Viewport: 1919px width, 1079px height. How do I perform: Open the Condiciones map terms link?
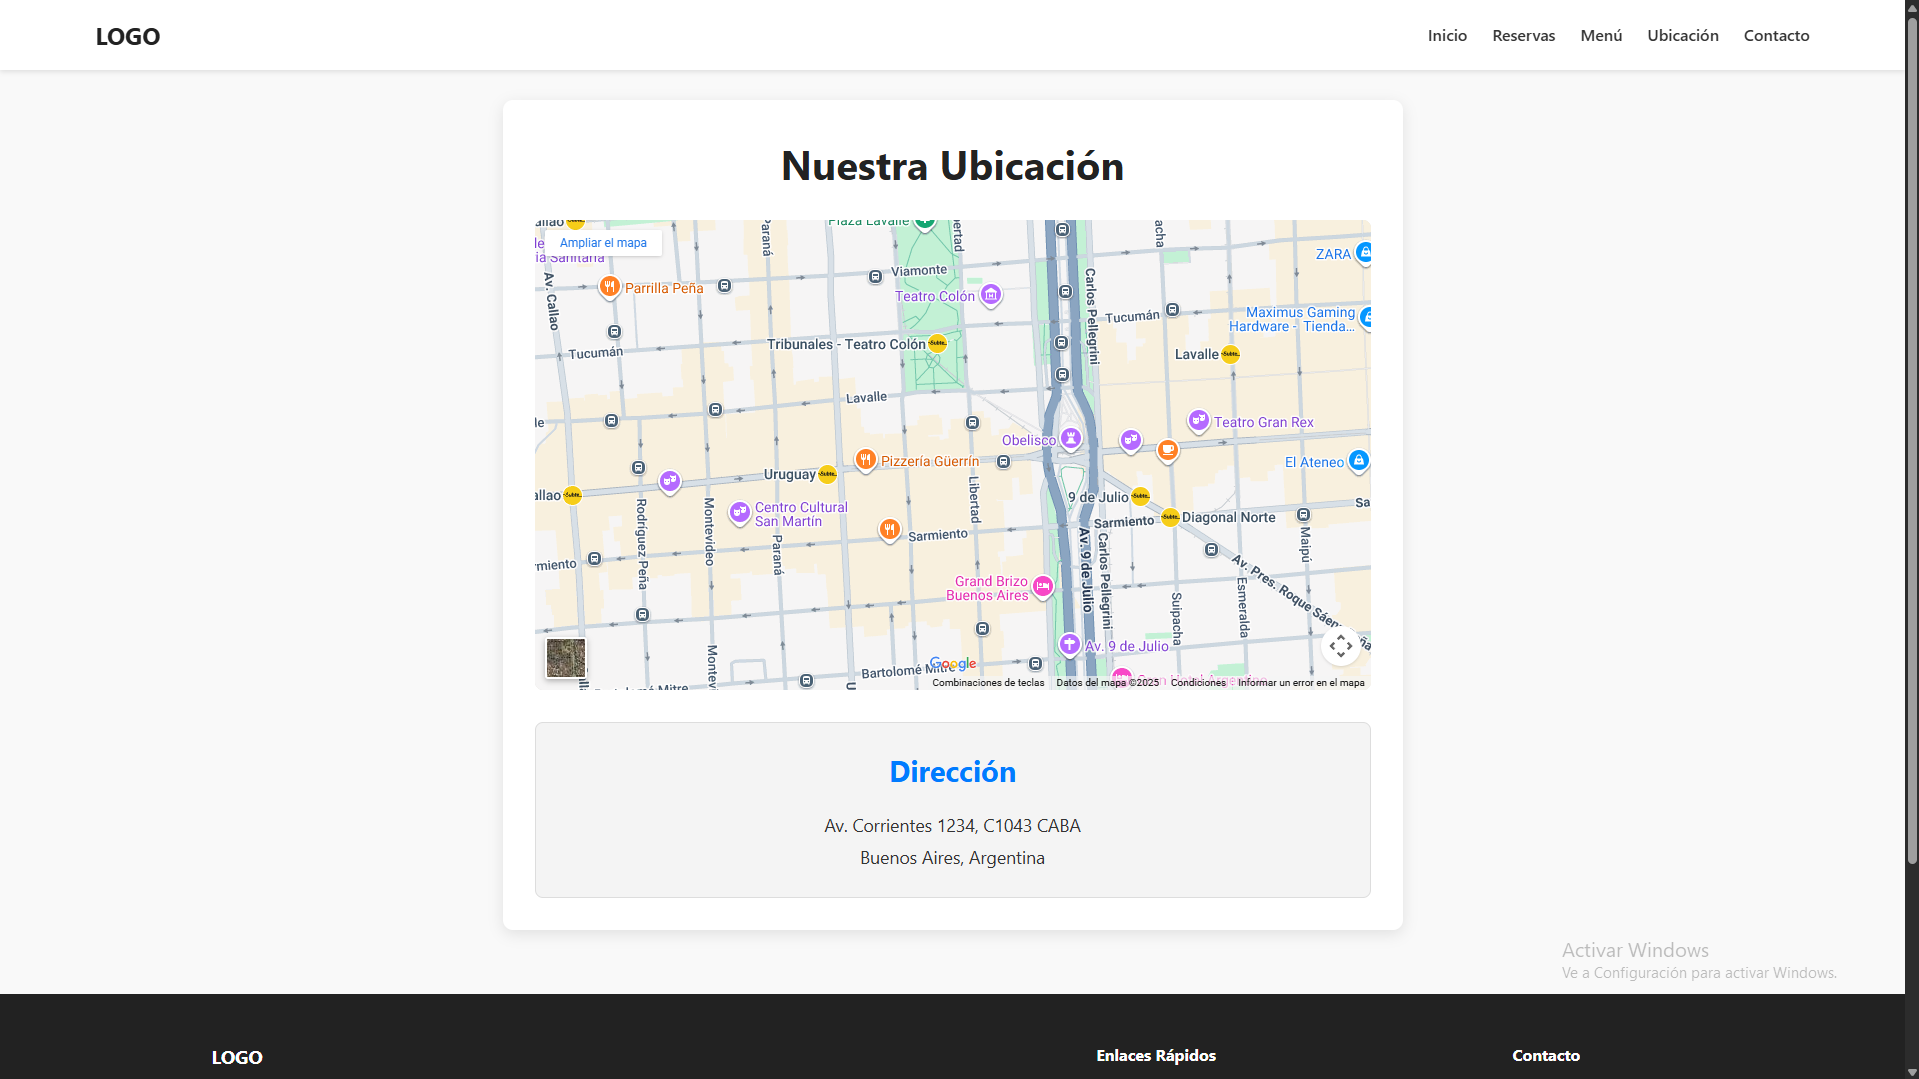tap(1197, 683)
